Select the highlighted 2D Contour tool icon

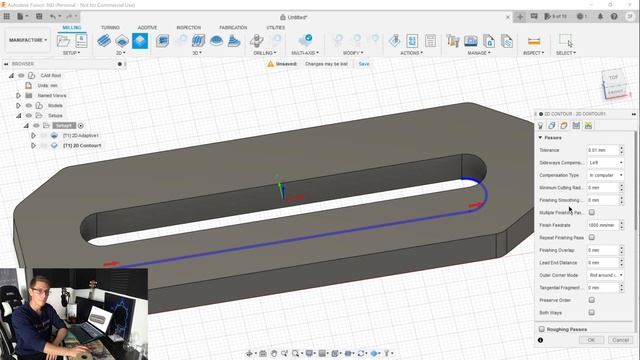tap(140, 41)
